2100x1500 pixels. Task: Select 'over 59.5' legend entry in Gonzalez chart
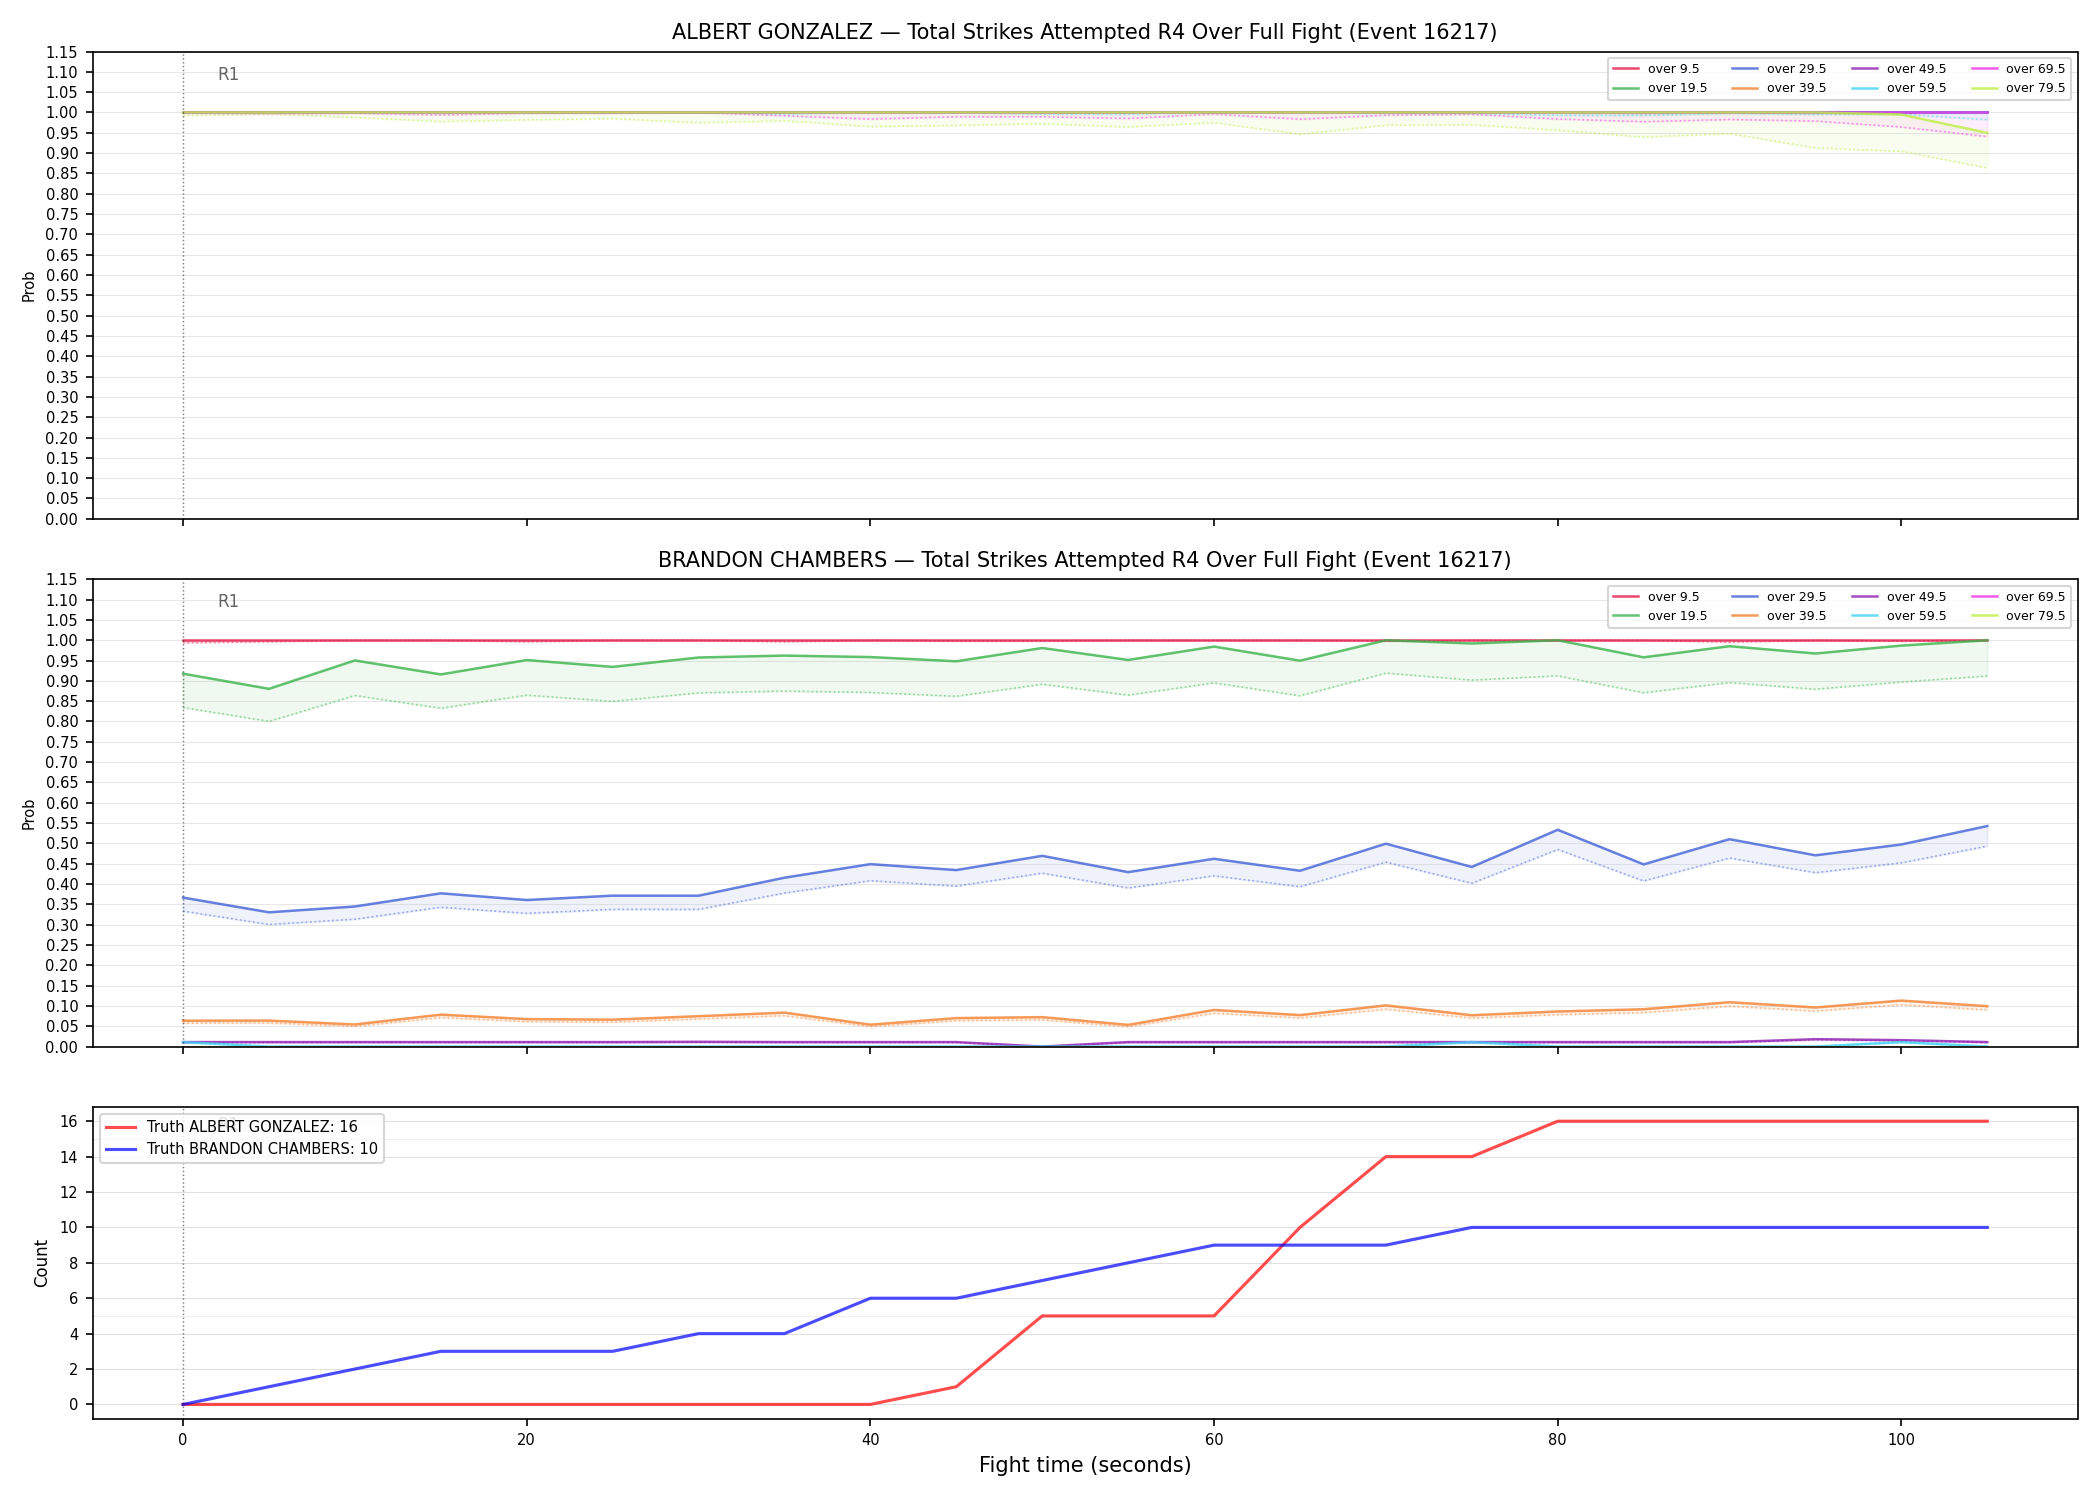[1898, 88]
